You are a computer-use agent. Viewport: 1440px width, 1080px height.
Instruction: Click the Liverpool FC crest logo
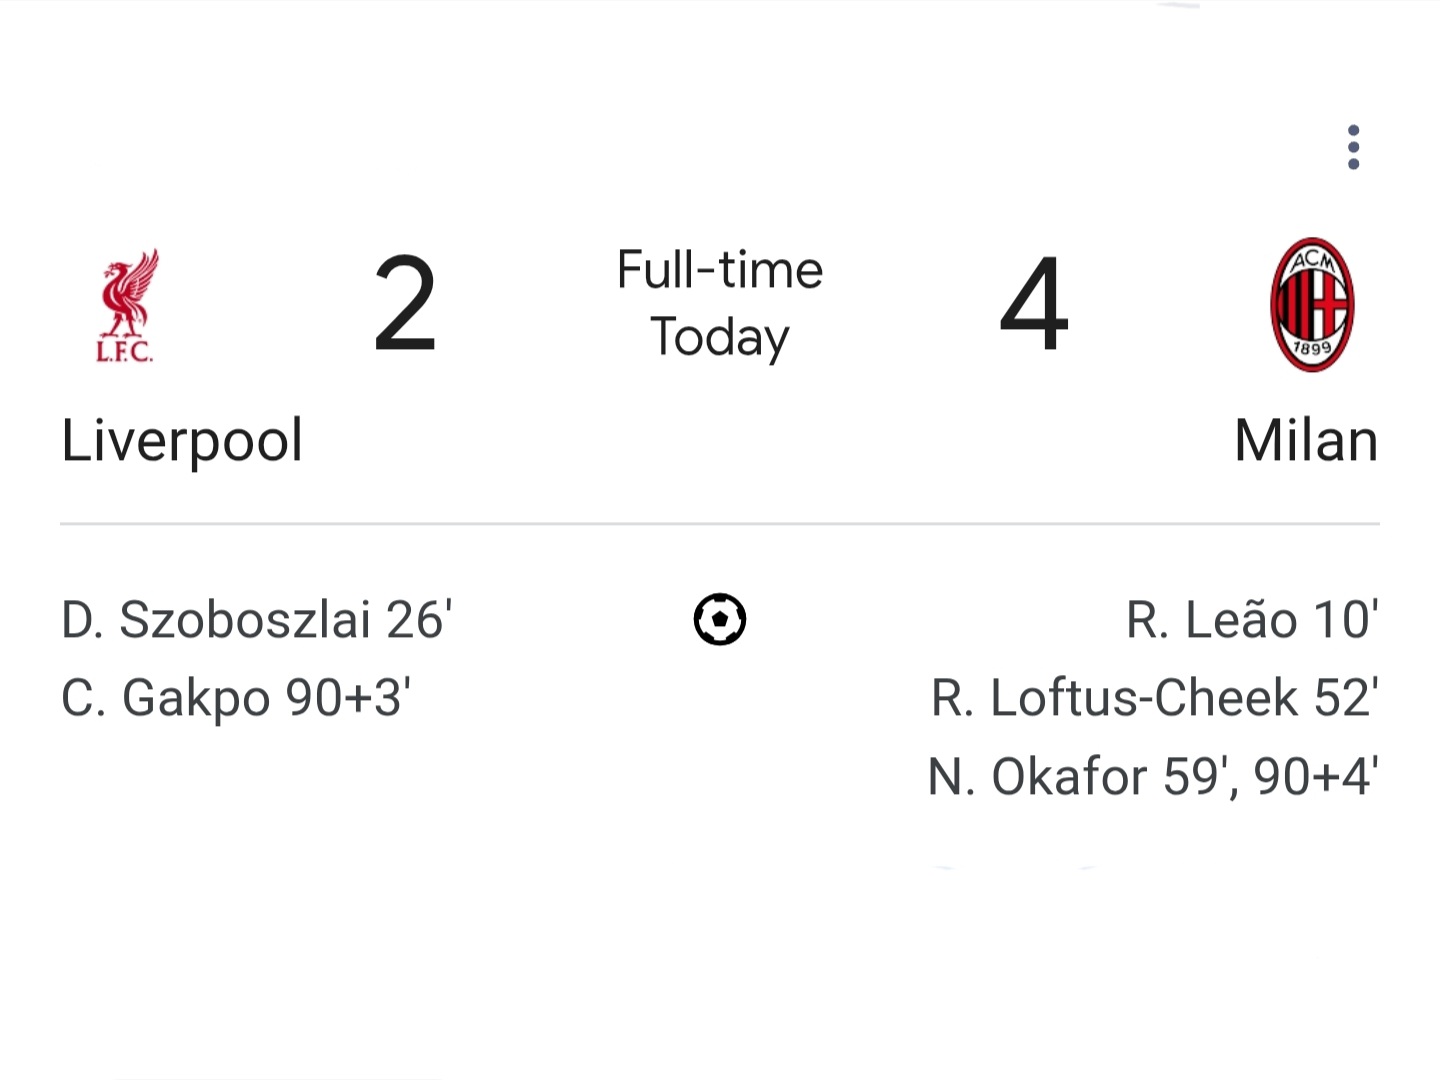pos(126,306)
